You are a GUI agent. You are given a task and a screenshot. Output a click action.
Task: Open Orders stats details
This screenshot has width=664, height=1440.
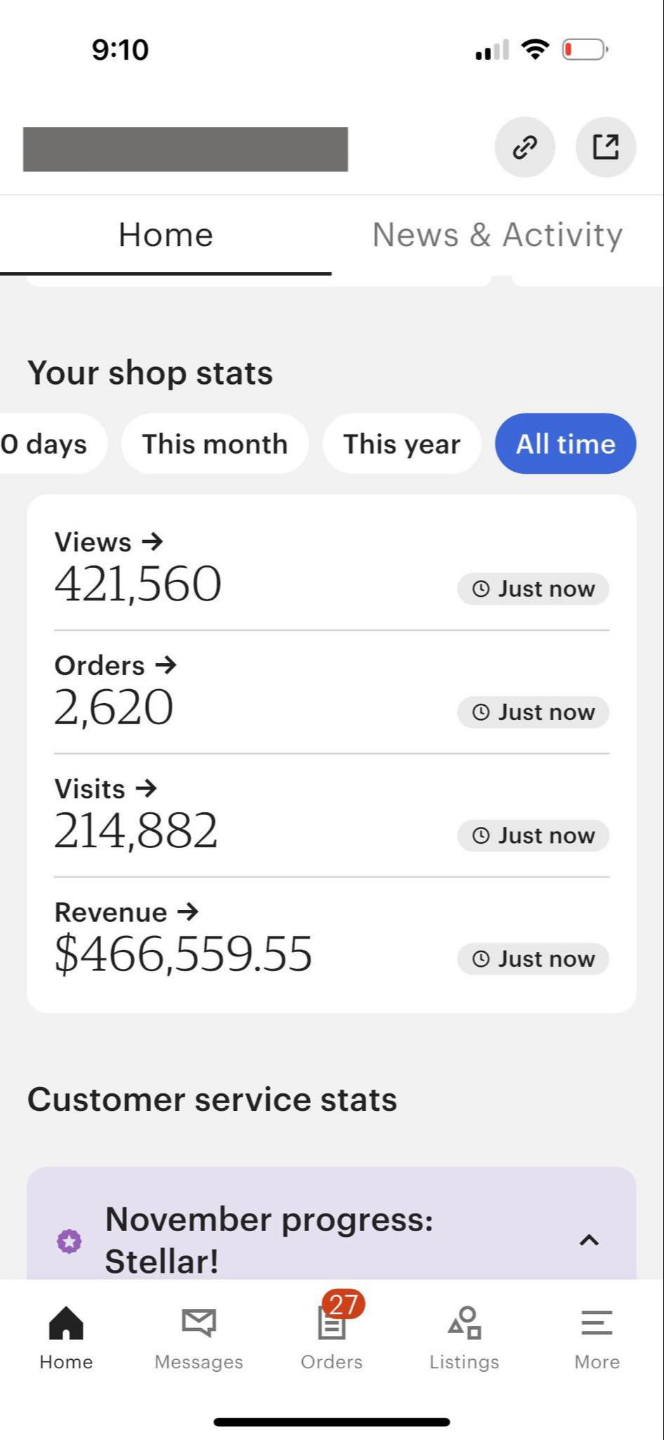click(x=115, y=666)
